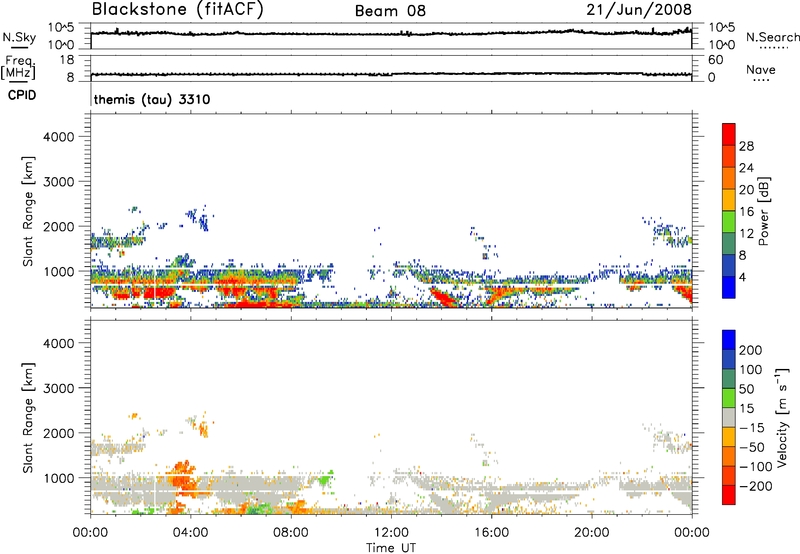
Task: Click the '4000' tick of the power panel
Action: point(58,137)
